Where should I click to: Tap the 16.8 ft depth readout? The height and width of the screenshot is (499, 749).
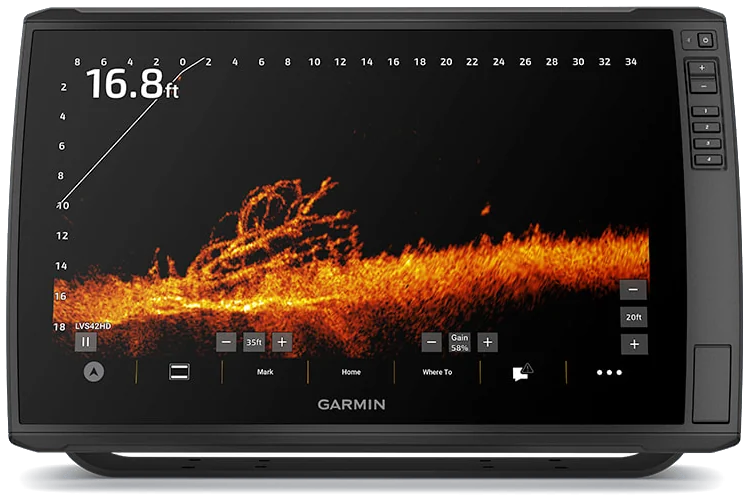[132, 84]
